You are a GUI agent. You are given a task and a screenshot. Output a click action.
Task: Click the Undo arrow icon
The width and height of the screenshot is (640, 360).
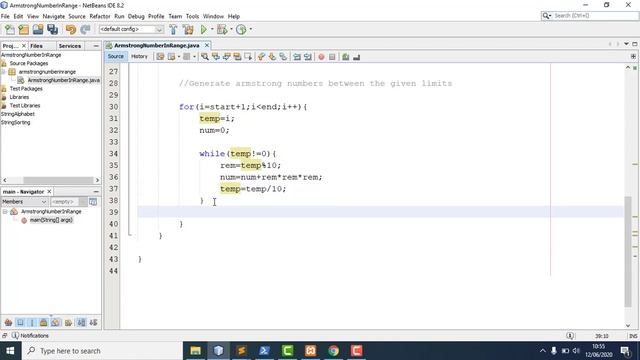pos(71,29)
